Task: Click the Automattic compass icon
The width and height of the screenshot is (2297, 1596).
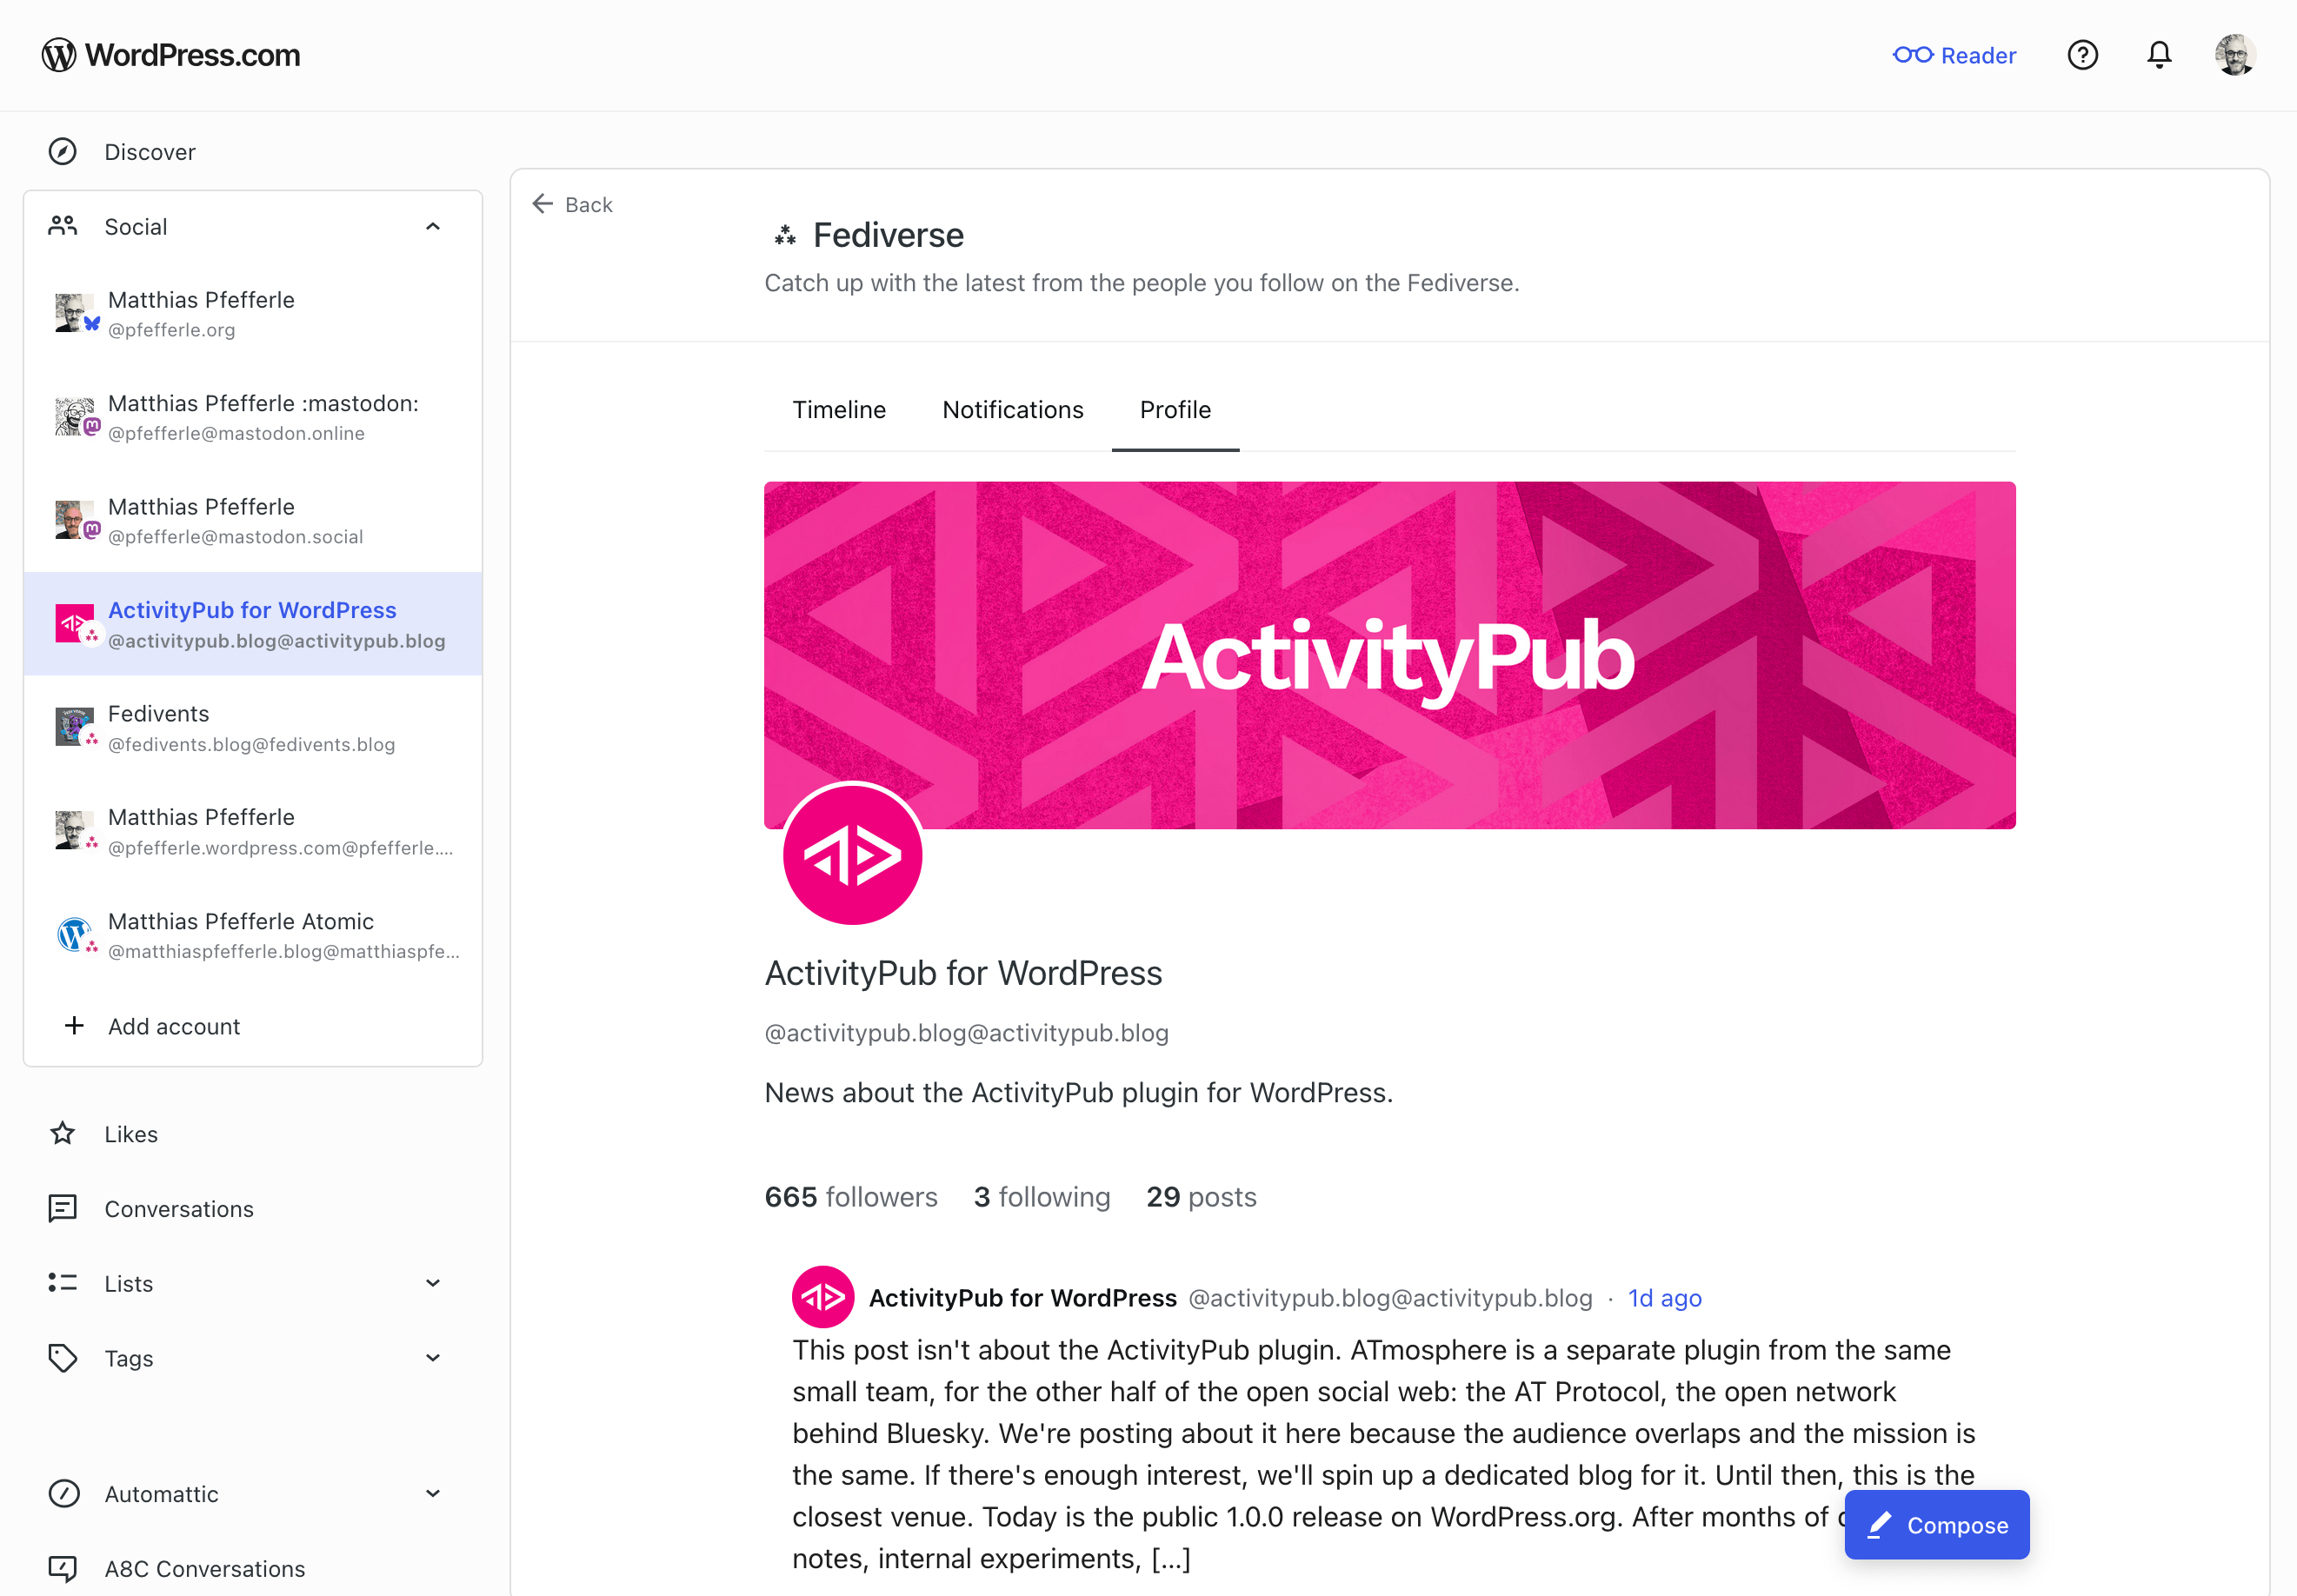Action: tap(63, 1494)
